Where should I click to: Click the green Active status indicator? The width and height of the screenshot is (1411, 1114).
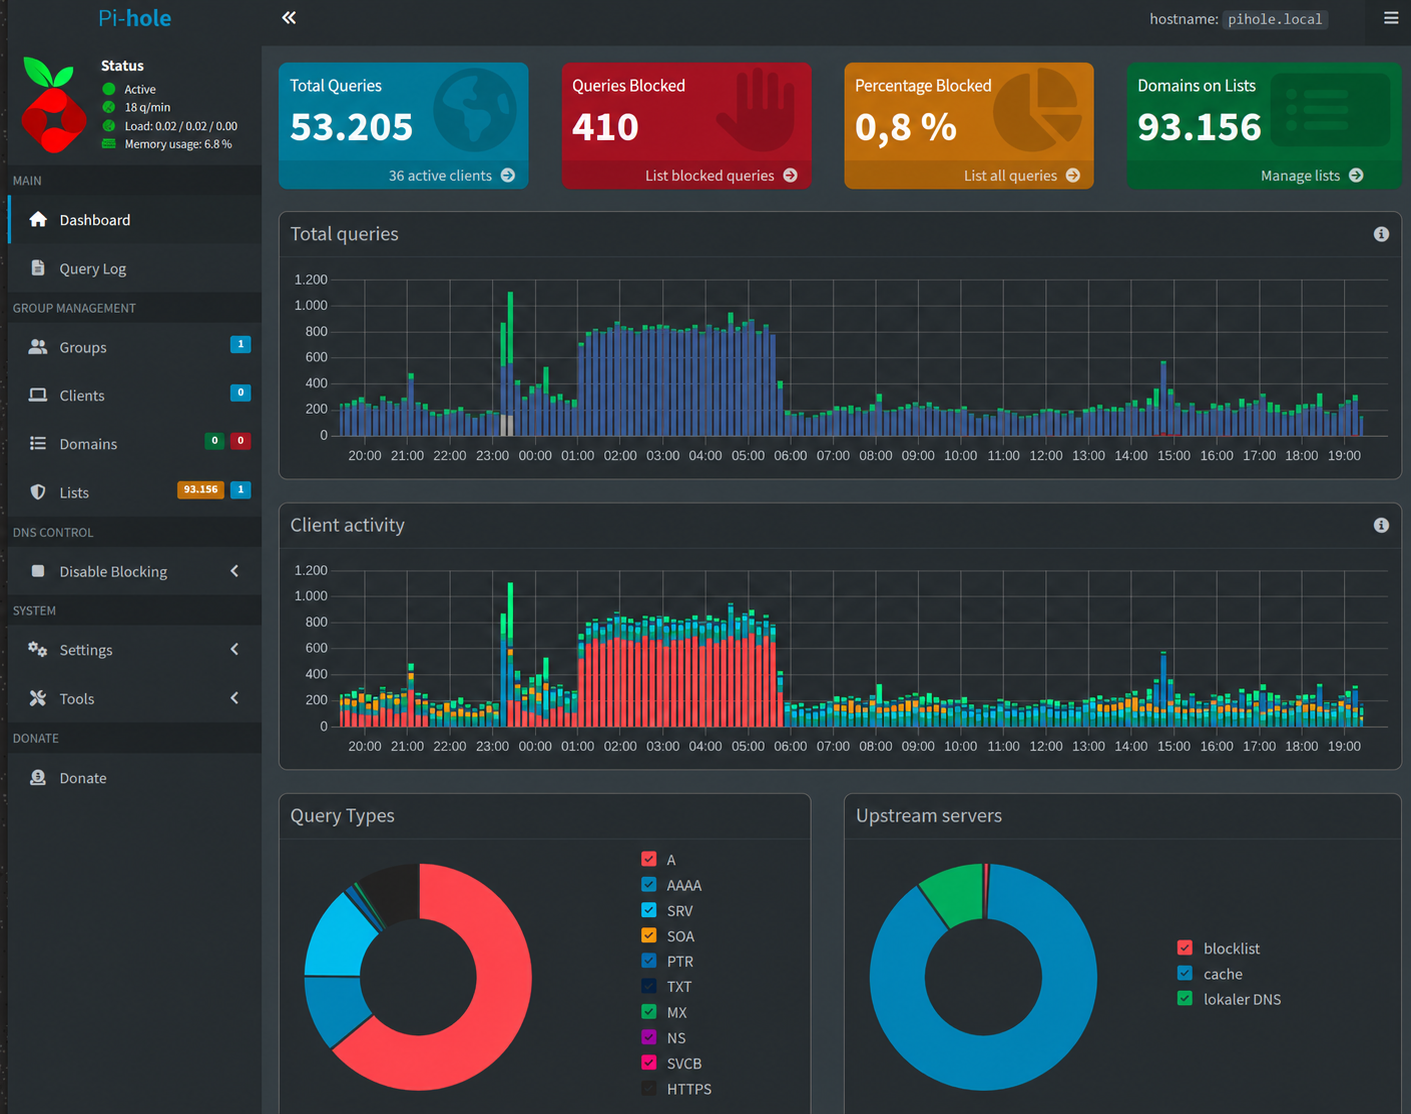[x=109, y=89]
